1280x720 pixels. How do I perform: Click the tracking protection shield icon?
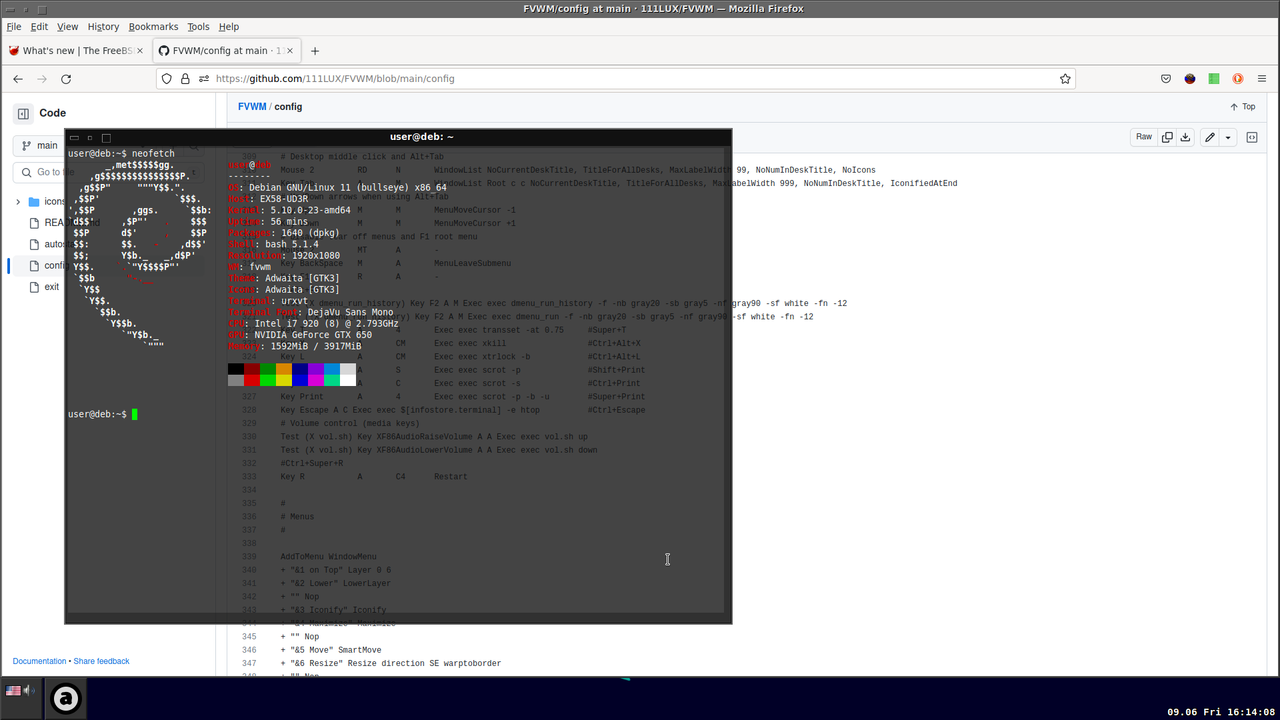(167, 79)
